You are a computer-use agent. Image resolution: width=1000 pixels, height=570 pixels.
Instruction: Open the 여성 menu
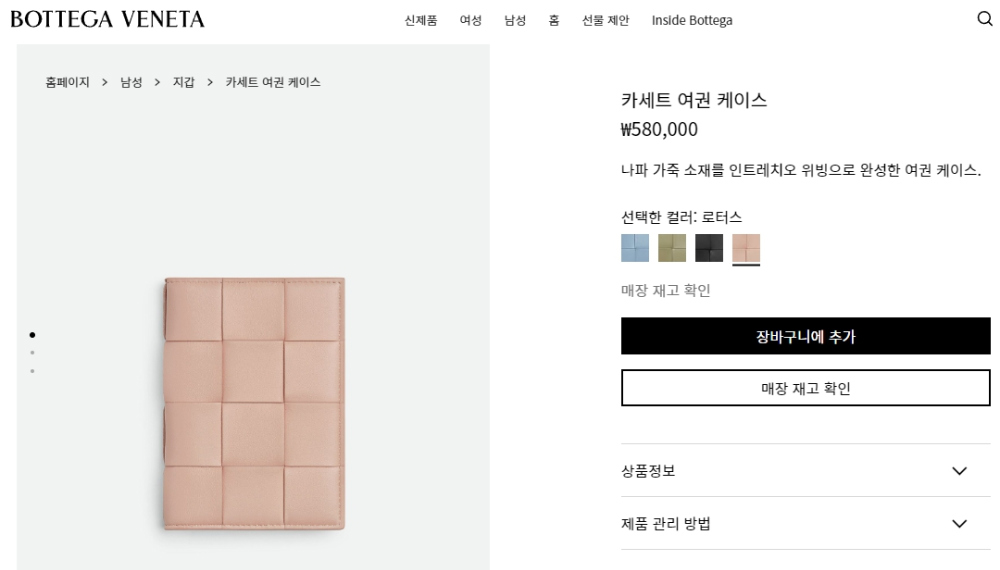pyautogui.click(x=470, y=21)
